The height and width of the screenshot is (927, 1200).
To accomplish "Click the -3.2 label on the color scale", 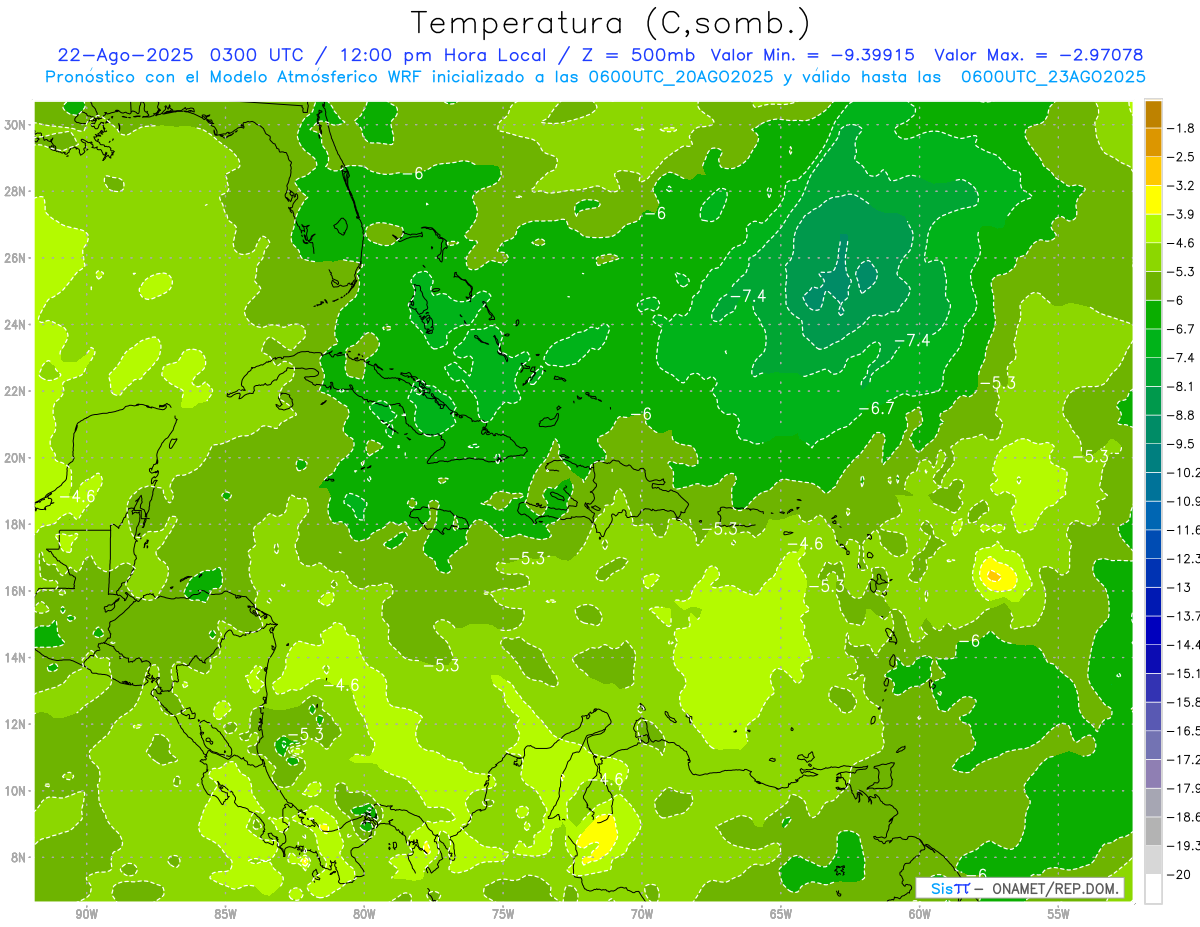I will point(1183,186).
